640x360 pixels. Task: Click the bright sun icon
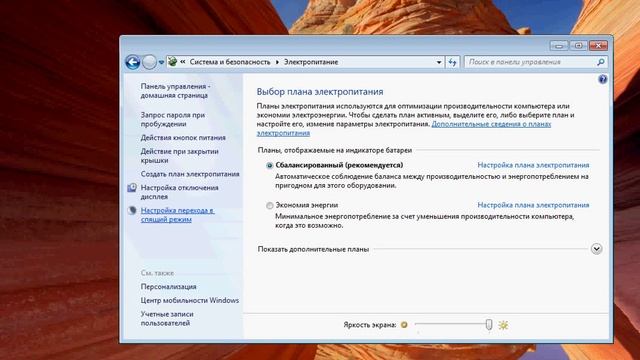point(503,325)
